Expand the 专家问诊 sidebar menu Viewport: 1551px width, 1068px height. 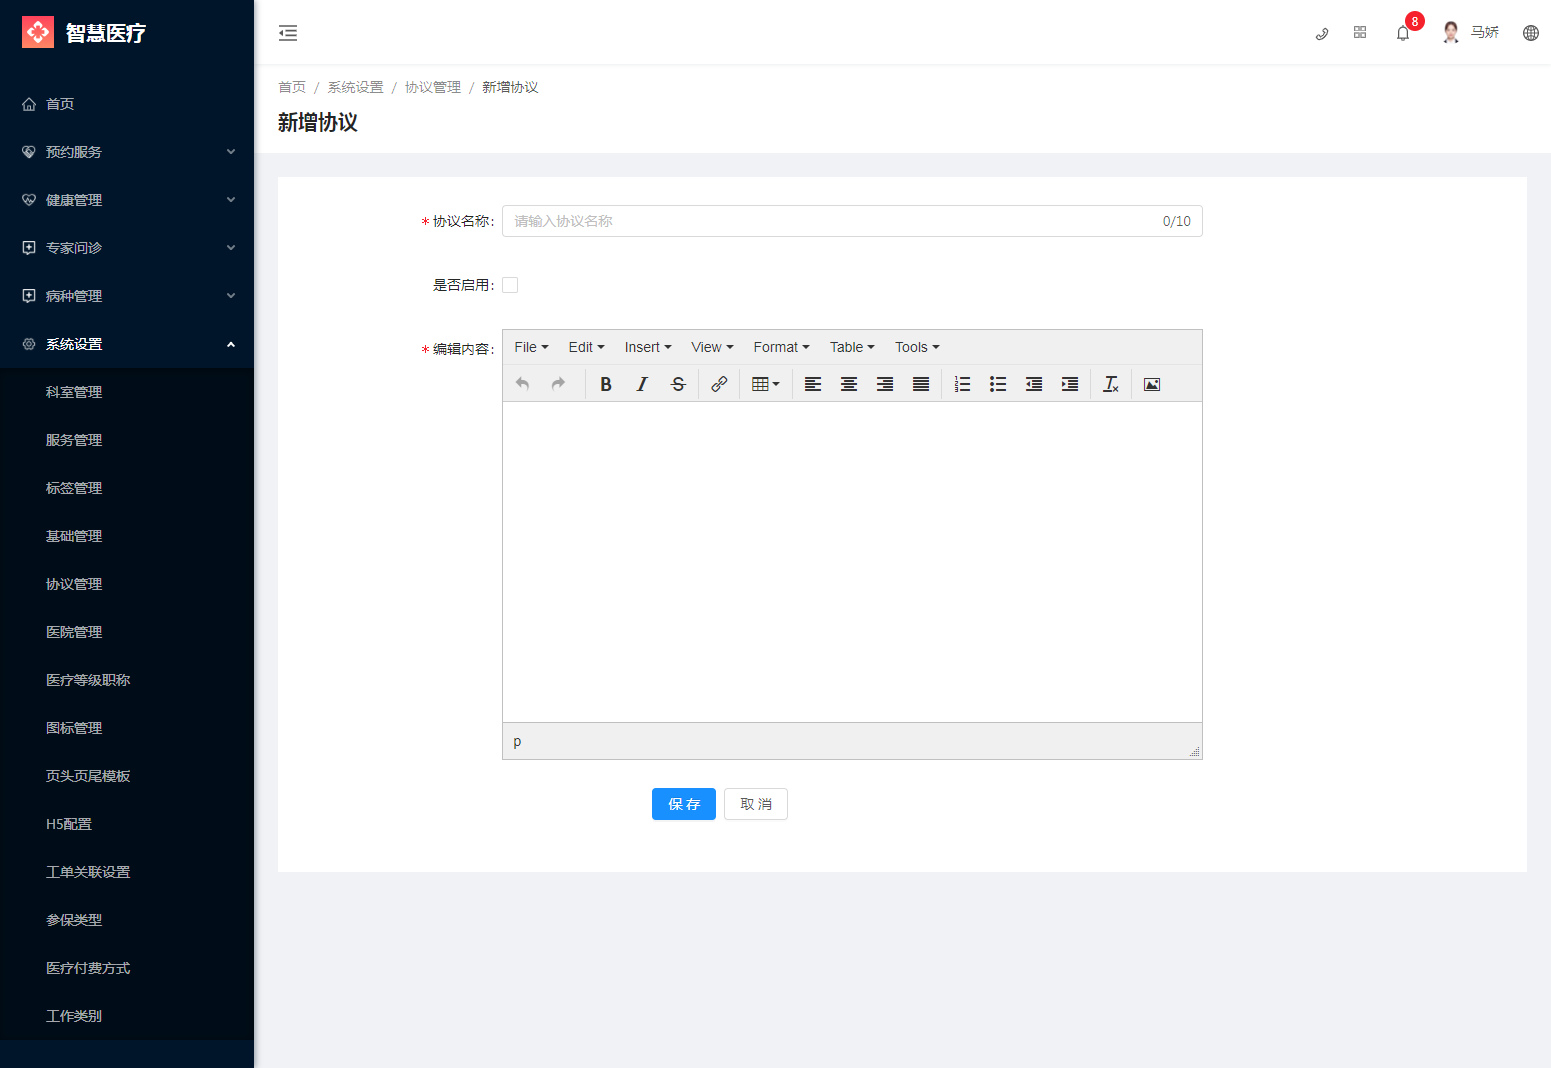click(127, 248)
